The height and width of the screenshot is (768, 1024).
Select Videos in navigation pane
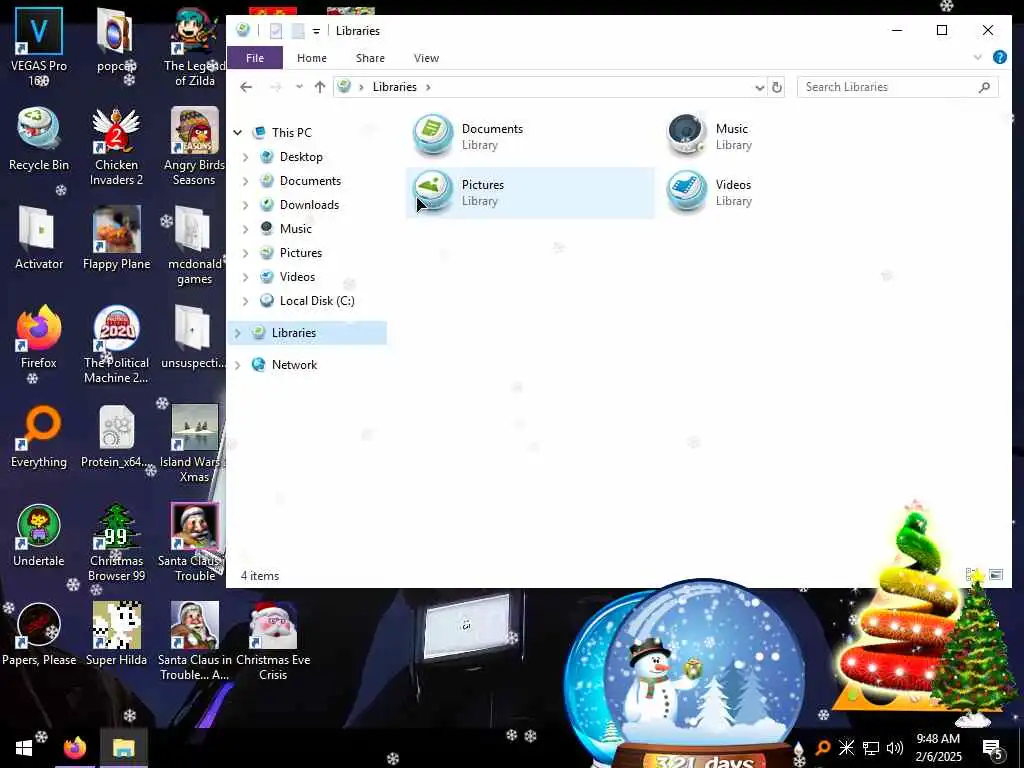coord(297,277)
